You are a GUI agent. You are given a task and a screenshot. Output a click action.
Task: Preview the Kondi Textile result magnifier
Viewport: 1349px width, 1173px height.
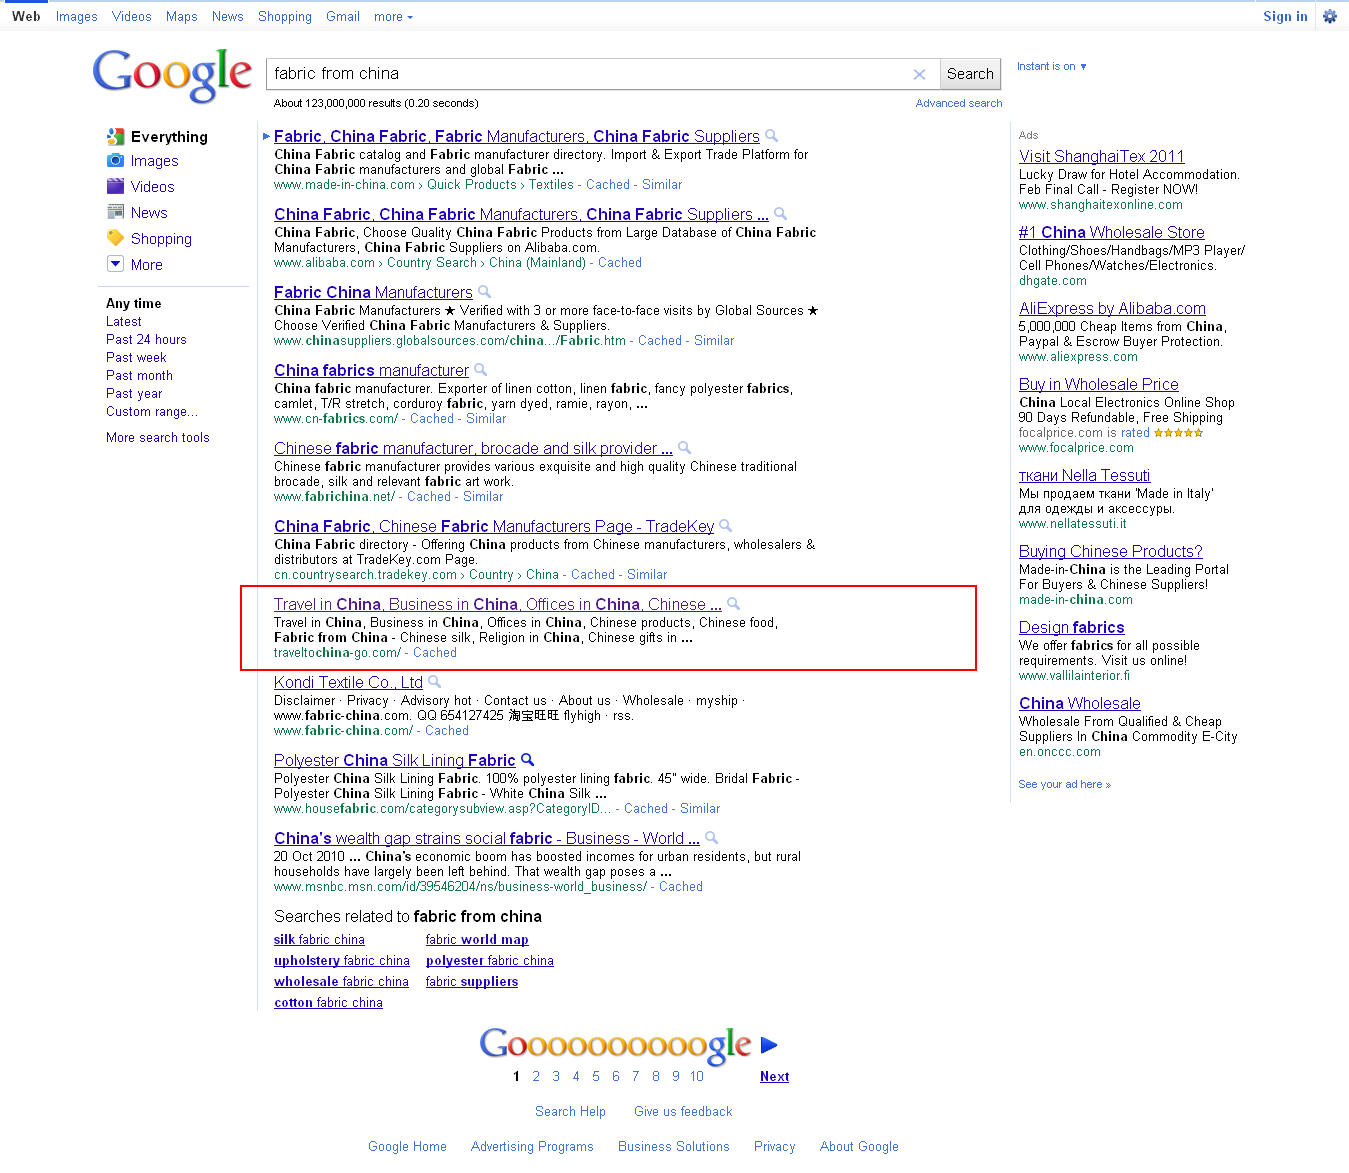point(434,682)
